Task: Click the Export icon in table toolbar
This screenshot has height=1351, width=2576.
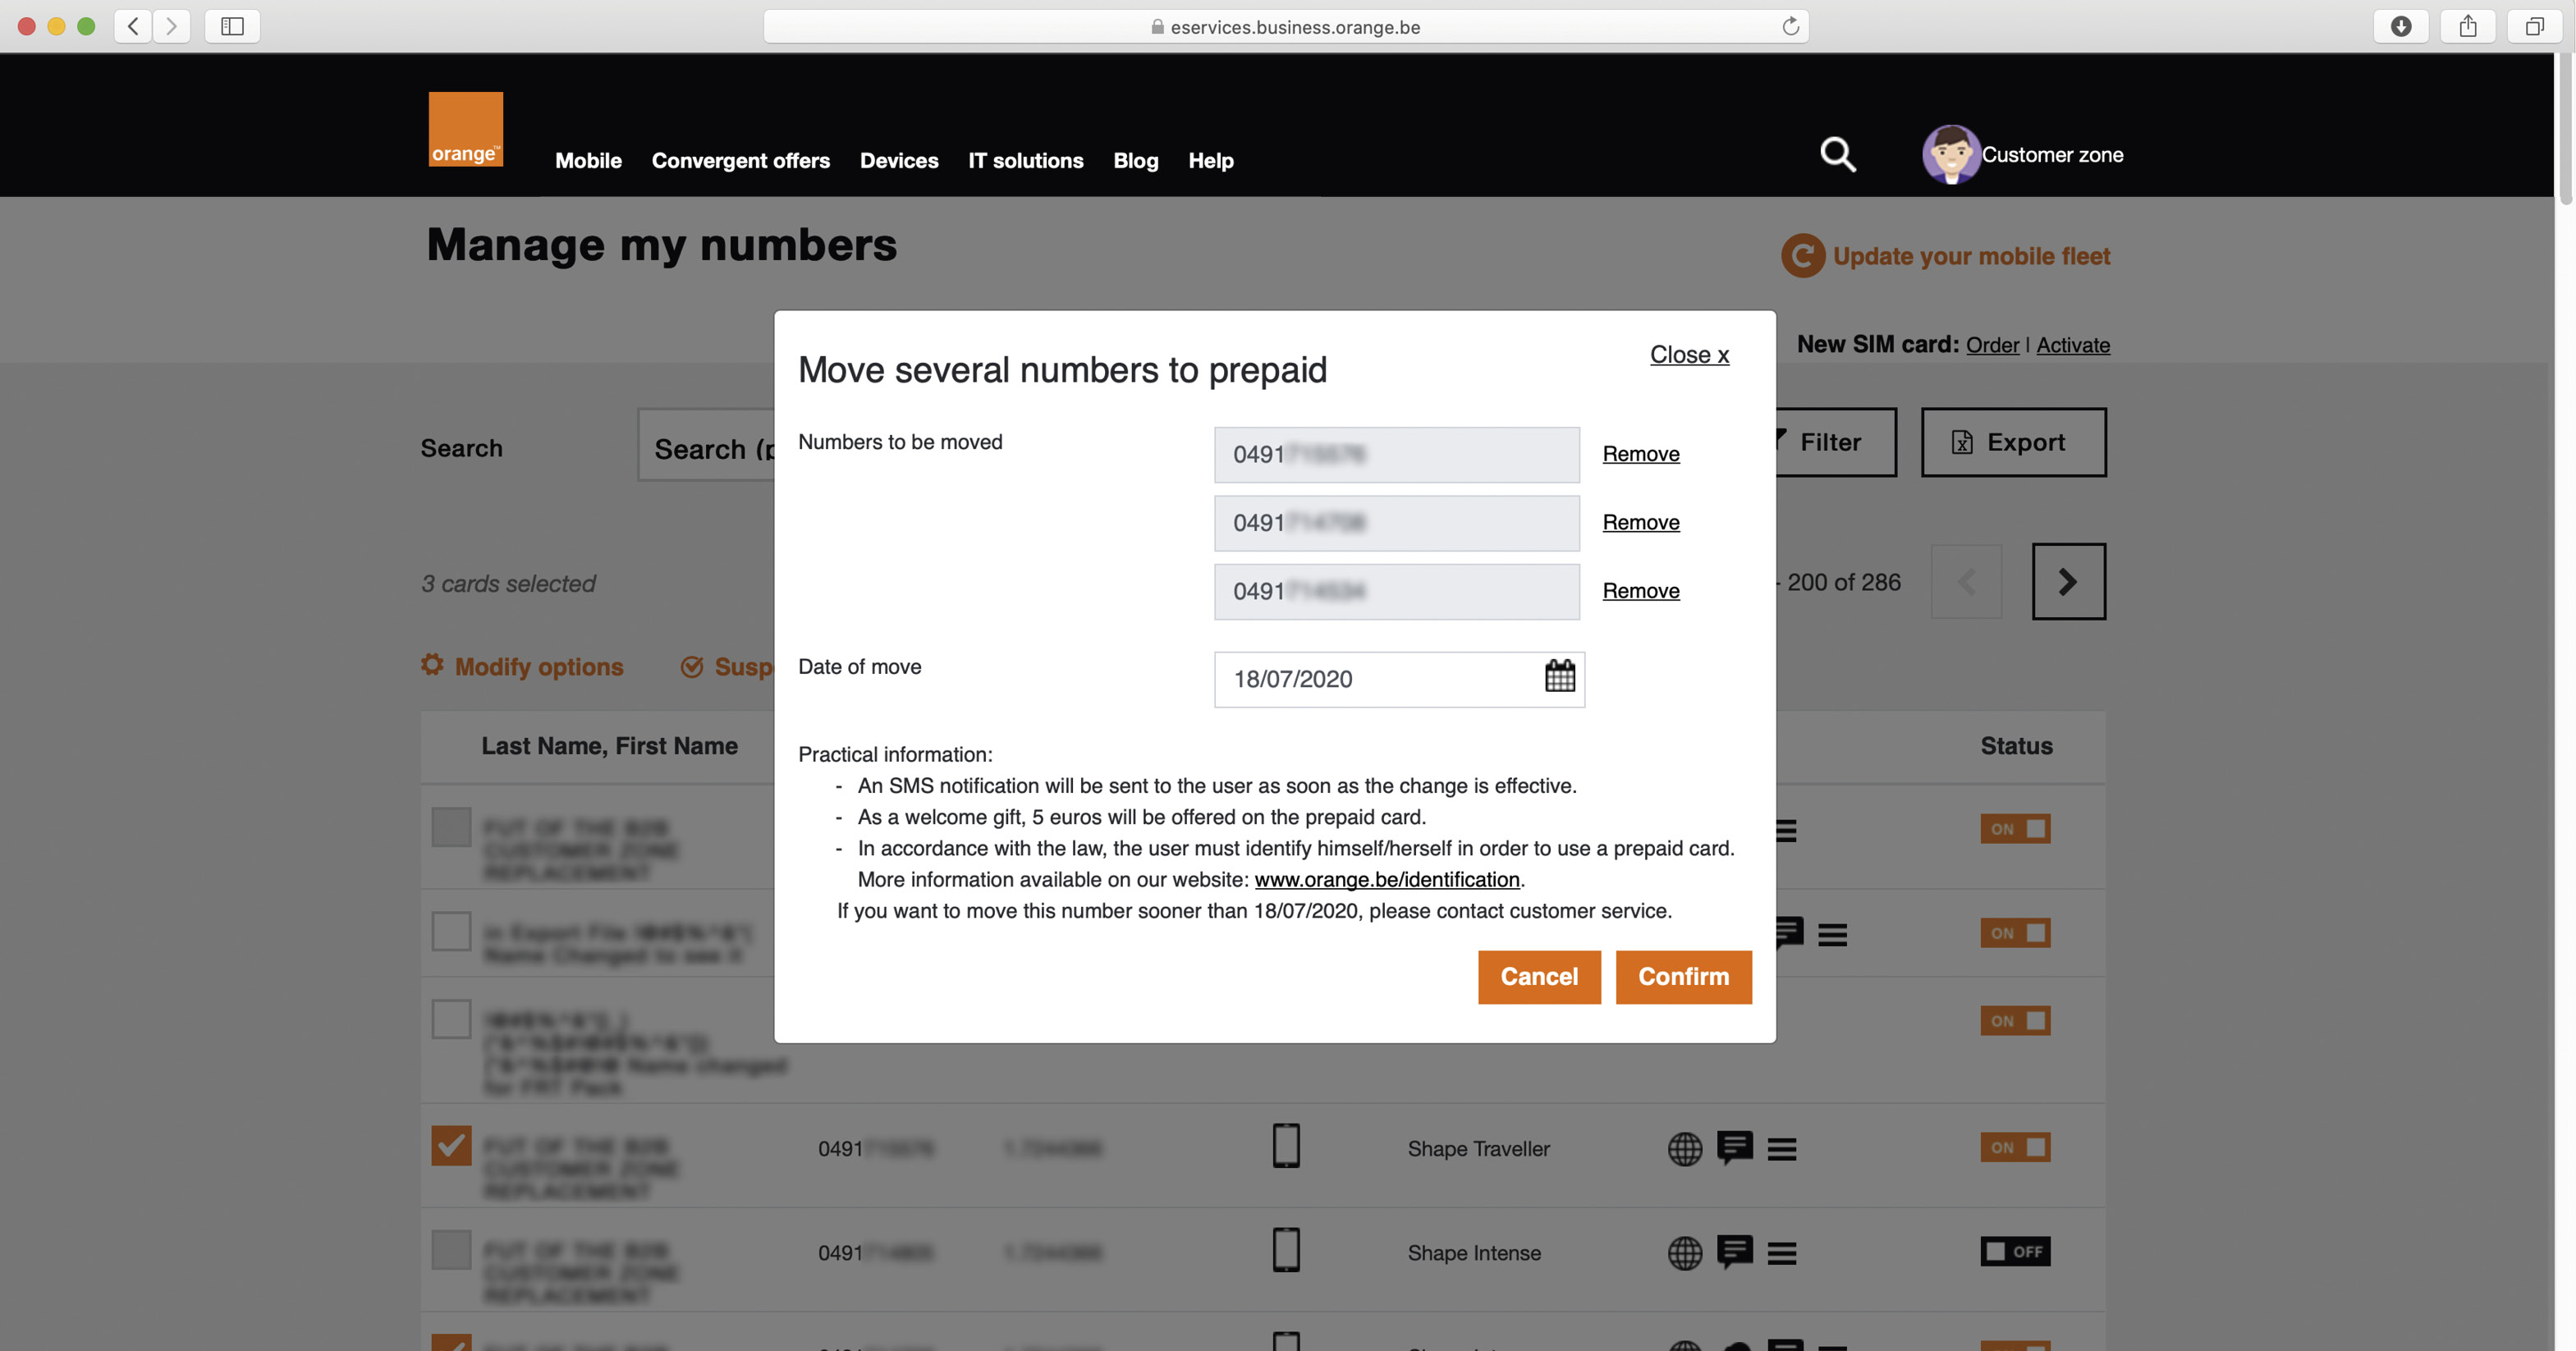Action: click(1961, 442)
